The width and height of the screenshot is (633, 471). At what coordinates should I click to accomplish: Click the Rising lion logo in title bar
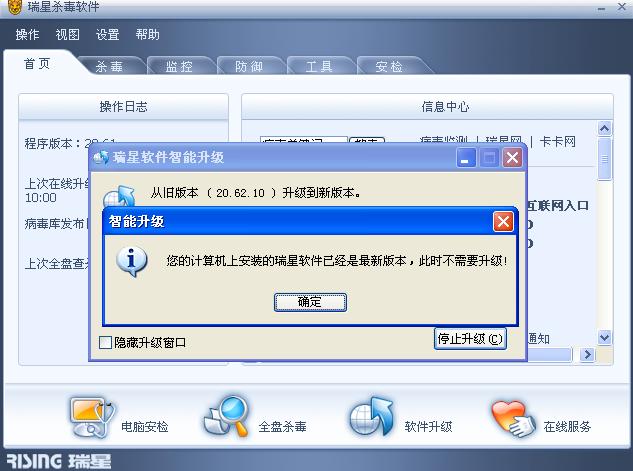coord(15,7)
